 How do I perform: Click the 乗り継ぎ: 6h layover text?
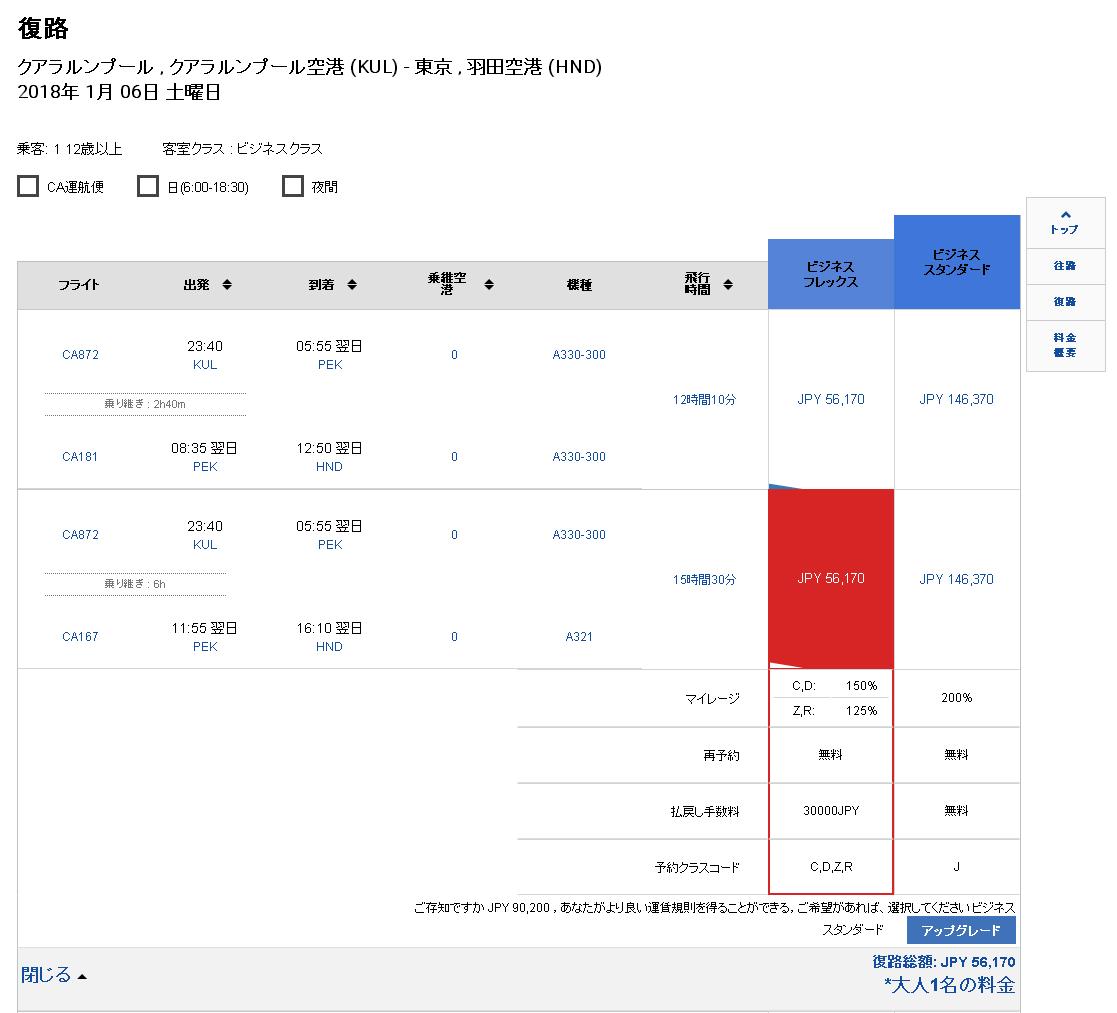135,584
